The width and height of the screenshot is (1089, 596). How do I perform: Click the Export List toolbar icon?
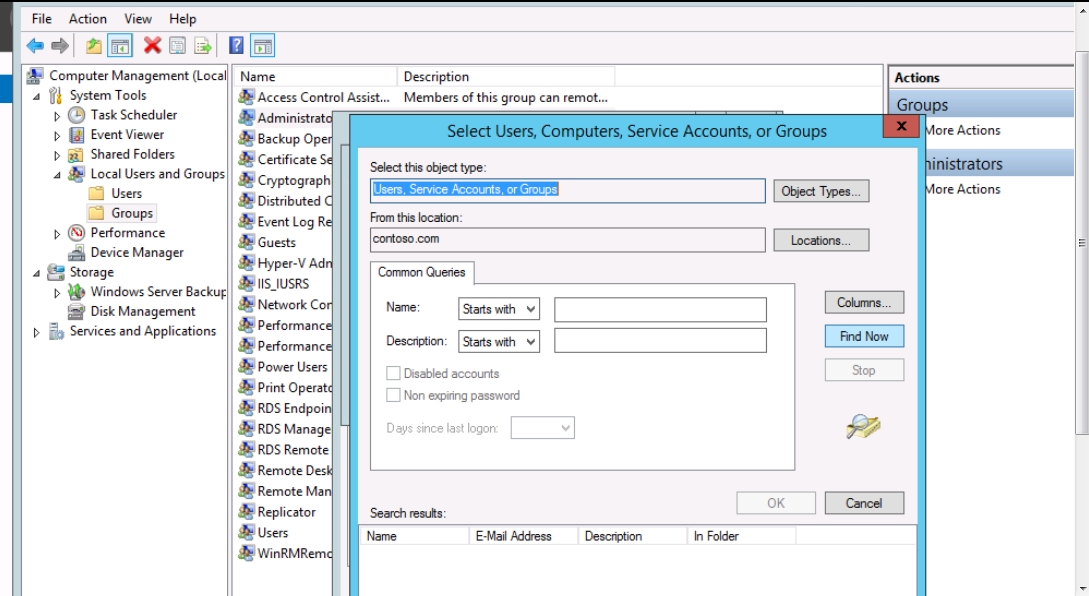[x=203, y=47]
